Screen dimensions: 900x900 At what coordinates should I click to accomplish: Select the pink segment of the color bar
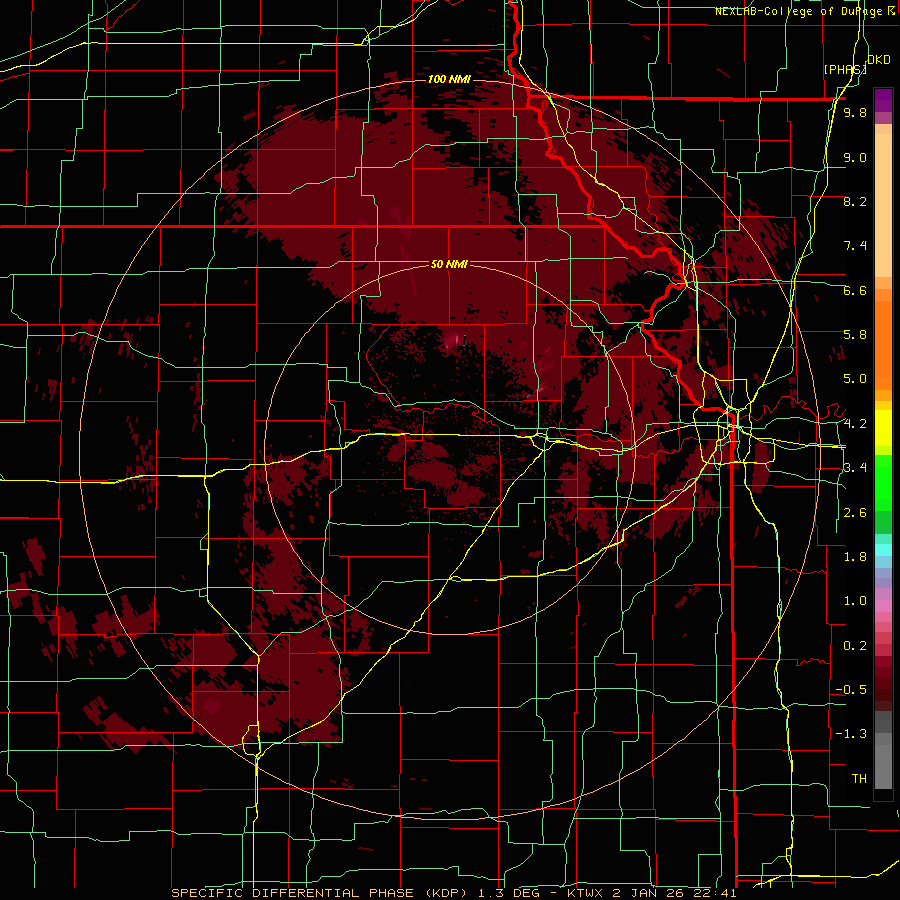pos(883,606)
